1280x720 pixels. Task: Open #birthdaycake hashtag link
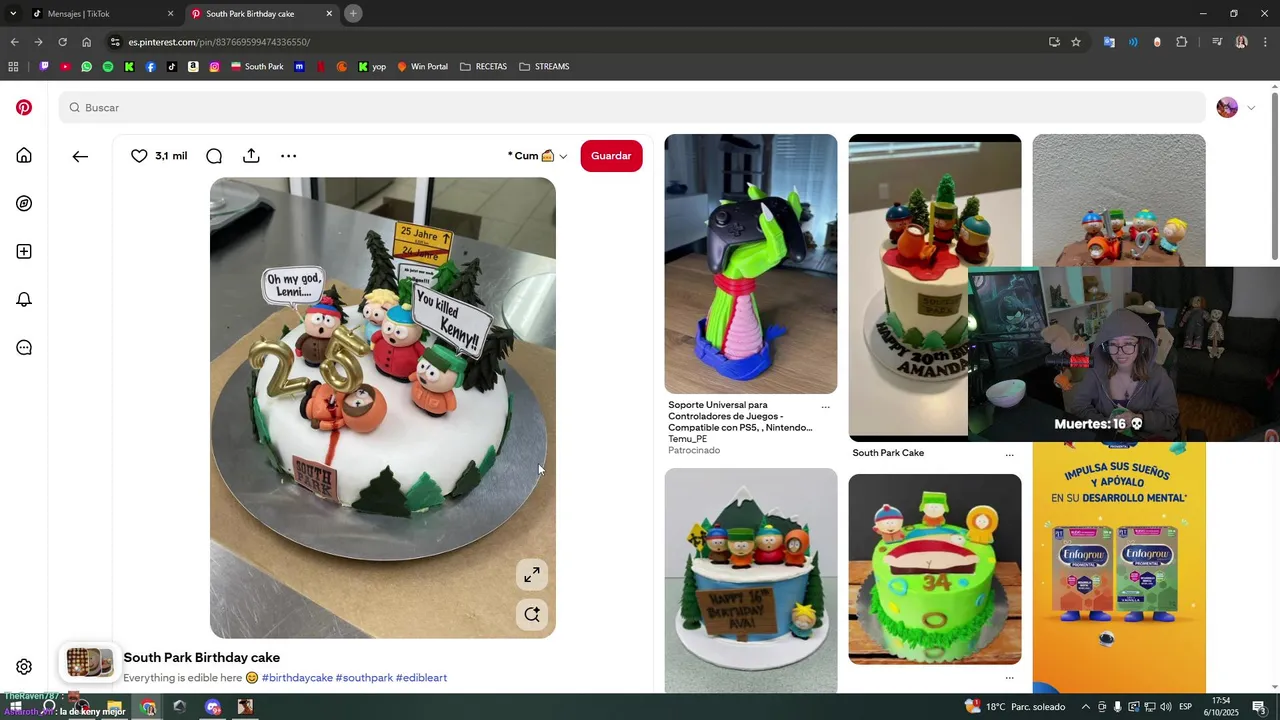point(297,678)
